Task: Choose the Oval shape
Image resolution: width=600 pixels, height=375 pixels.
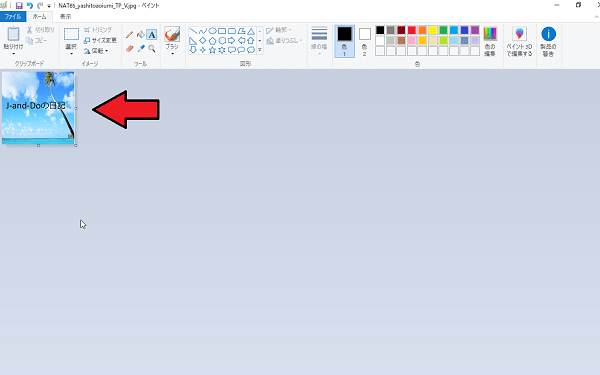Action: click(212, 31)
